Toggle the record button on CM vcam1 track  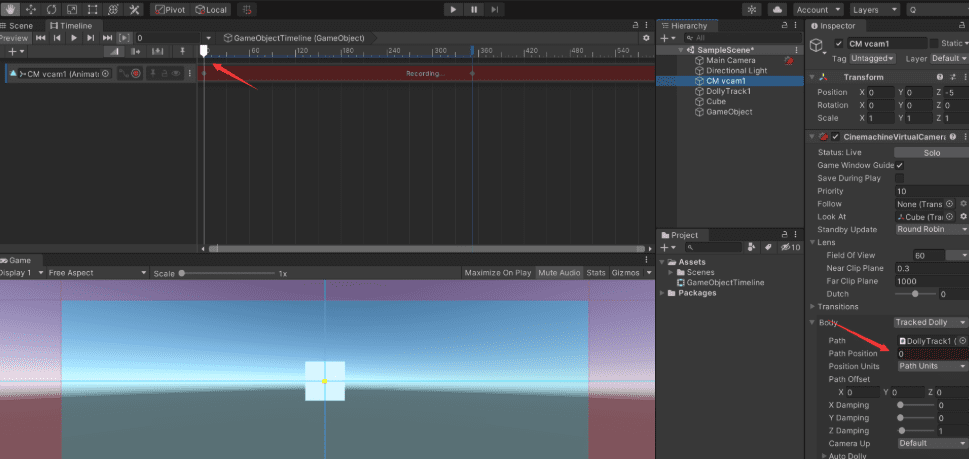134,73
